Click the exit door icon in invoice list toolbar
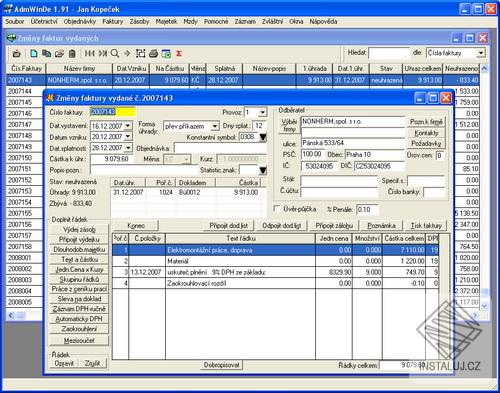 pos(17,53)
